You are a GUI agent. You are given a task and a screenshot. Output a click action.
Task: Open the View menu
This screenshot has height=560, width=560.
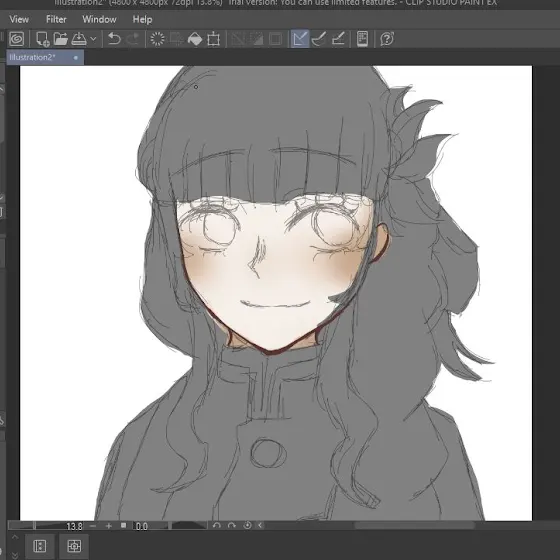click(19, 19)
